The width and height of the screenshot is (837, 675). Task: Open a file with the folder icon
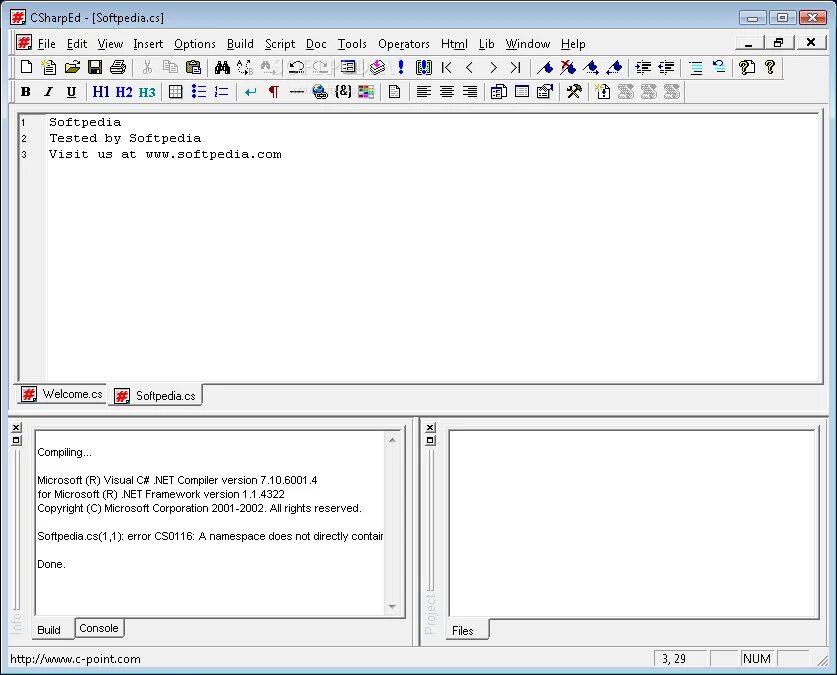tap(72, 67)
